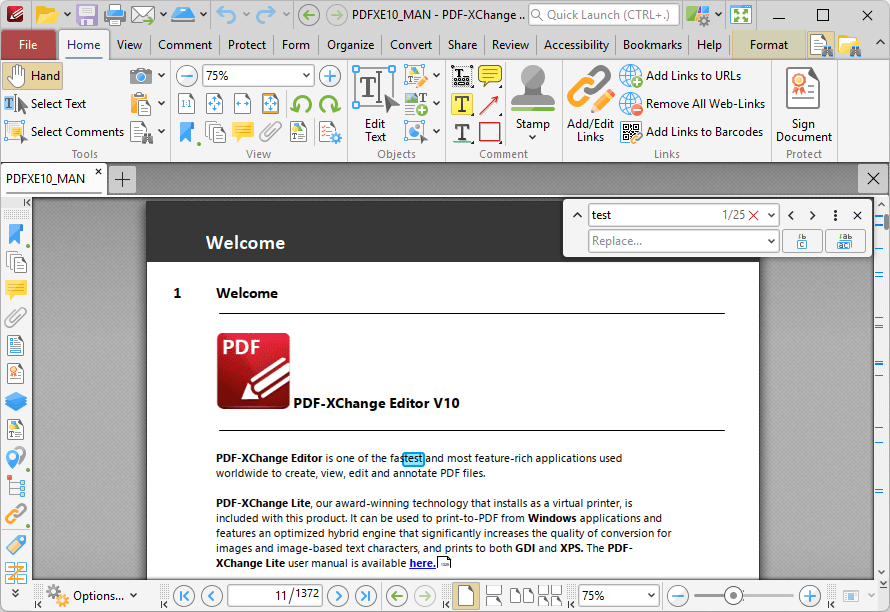Select the Underline Text tool
The image size is (890, 612).
(x=461, y=132)
